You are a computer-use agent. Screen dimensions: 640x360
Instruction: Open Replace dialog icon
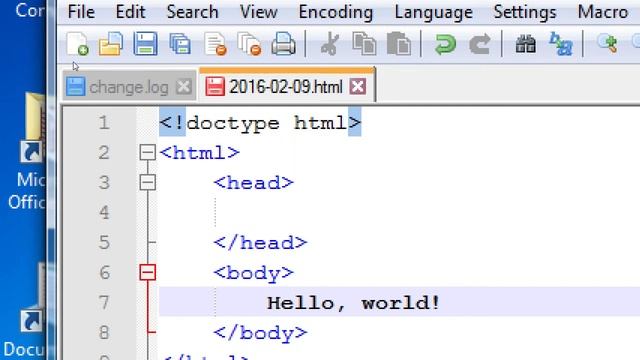[560, 44]
